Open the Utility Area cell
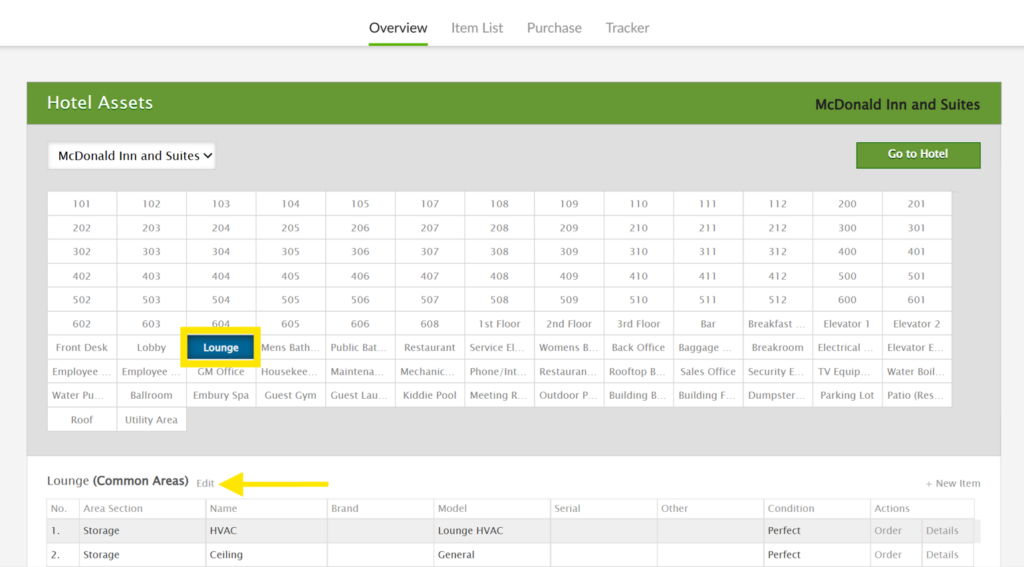 click(151, 420)
